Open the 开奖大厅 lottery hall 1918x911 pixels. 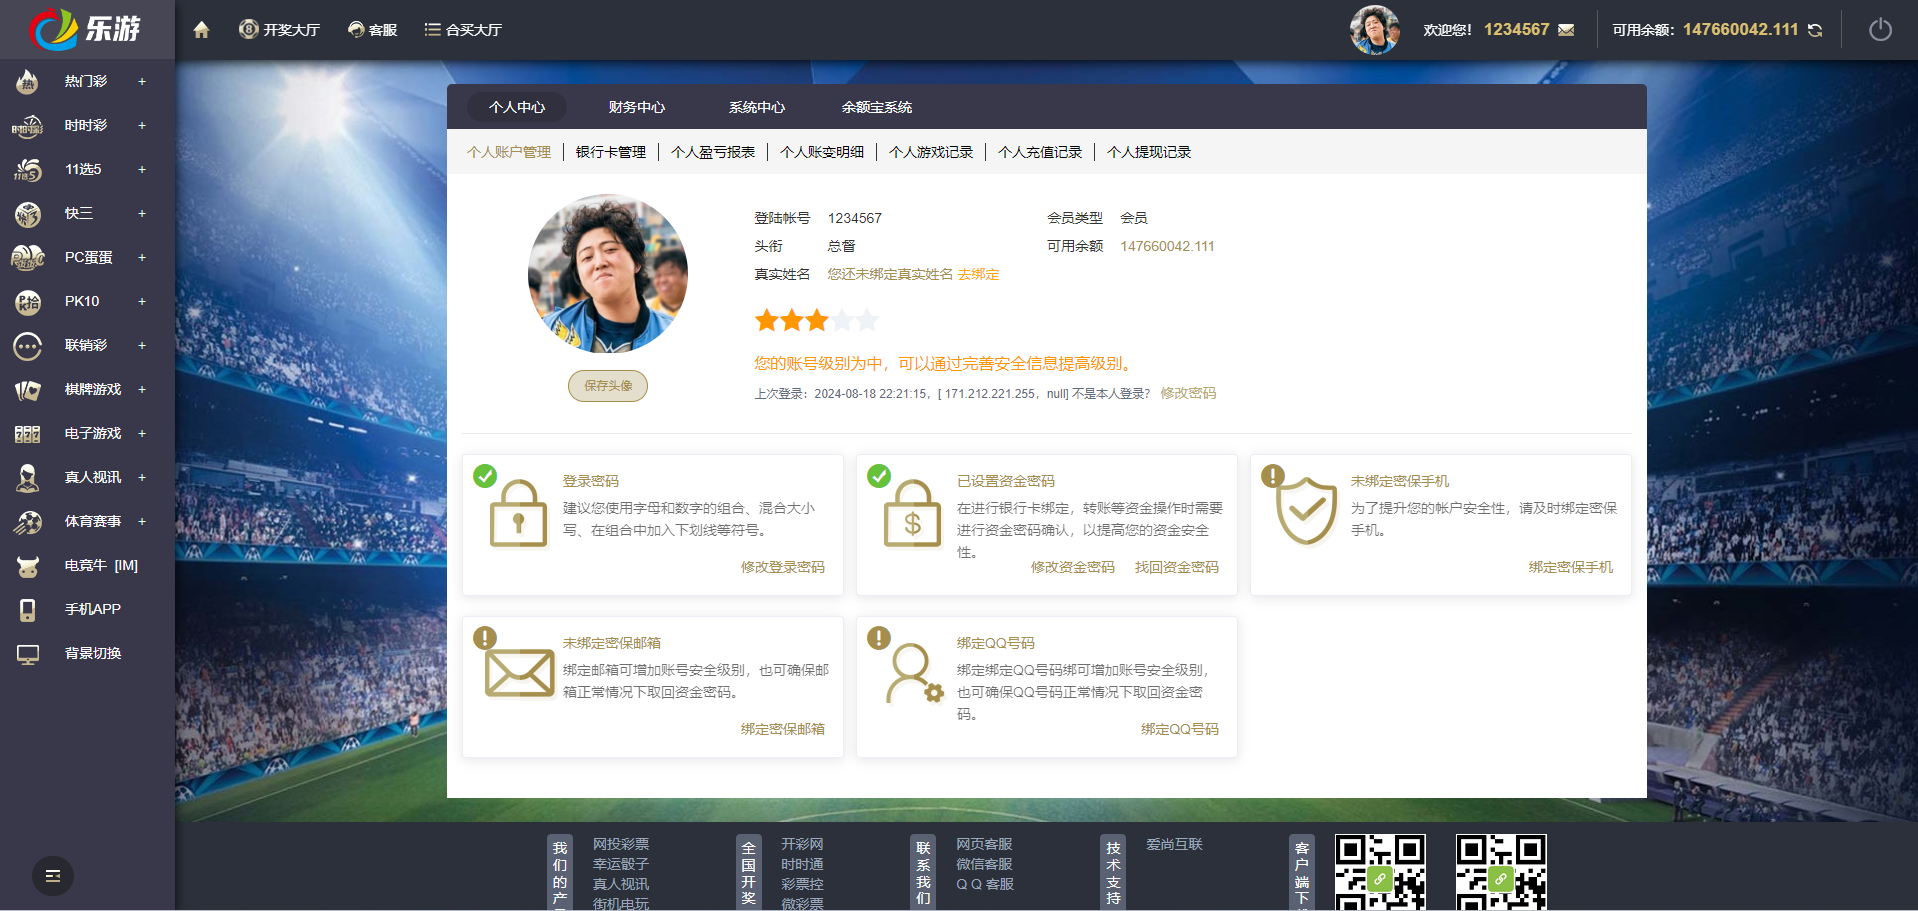[279, 30]
